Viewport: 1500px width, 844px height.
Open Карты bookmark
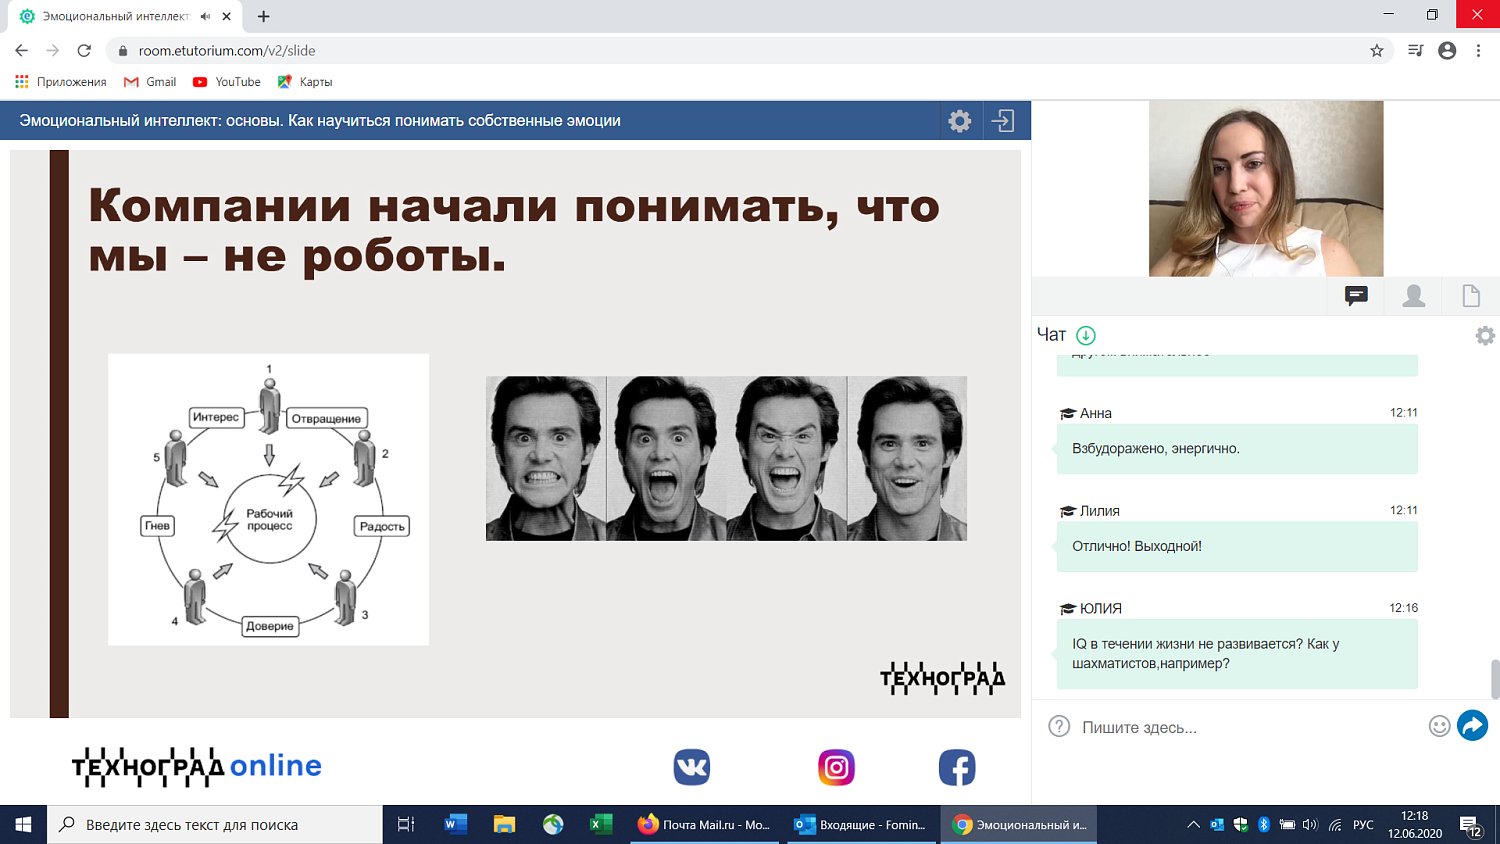tap(305, 82)
